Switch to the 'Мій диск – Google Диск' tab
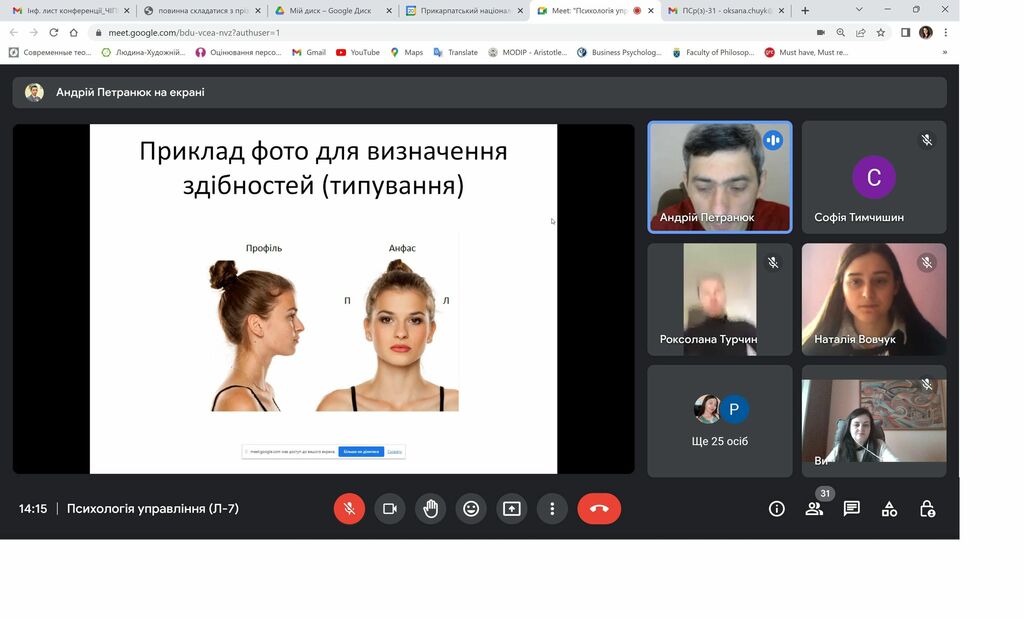Screen dimensions: 1024x619 click(x=328, y=10)
